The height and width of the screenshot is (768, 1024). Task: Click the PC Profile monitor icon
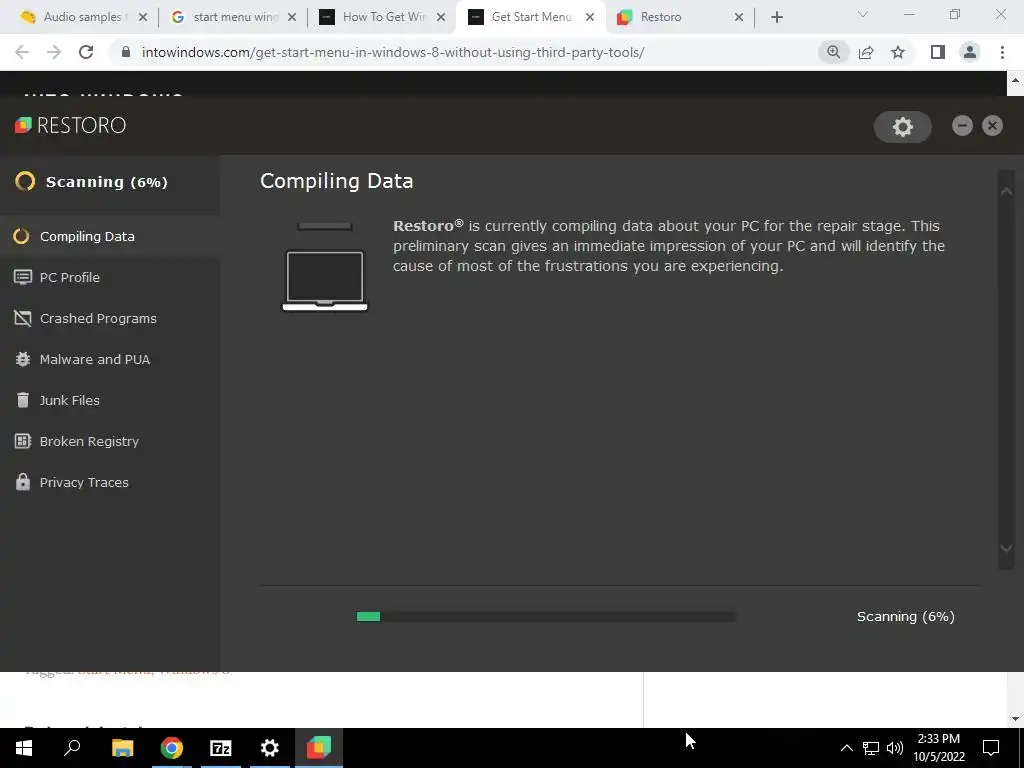coord(22,278)
